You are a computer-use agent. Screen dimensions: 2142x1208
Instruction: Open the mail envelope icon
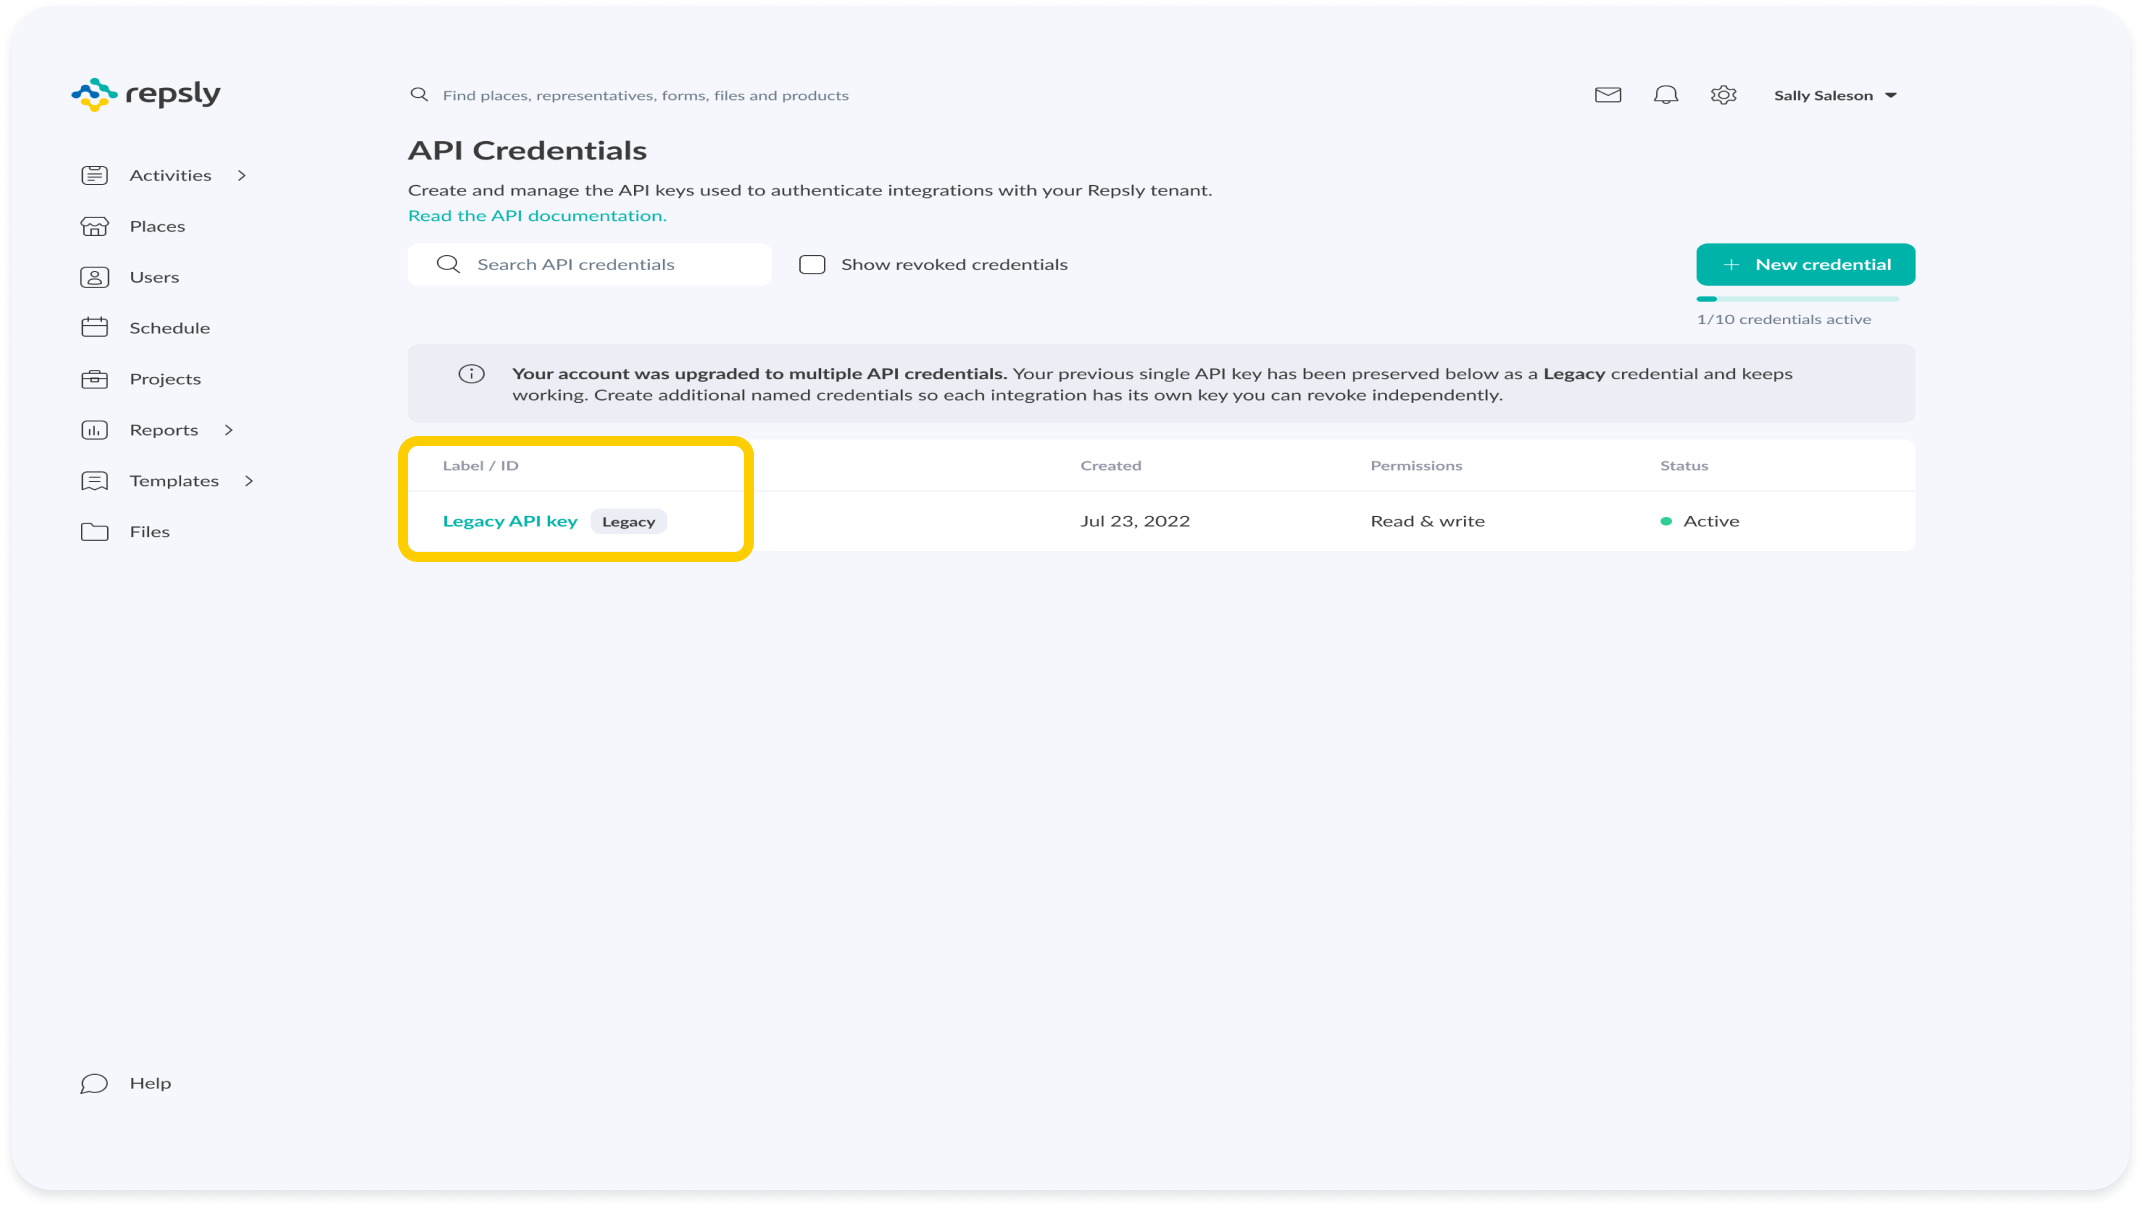pos(1607,95)
